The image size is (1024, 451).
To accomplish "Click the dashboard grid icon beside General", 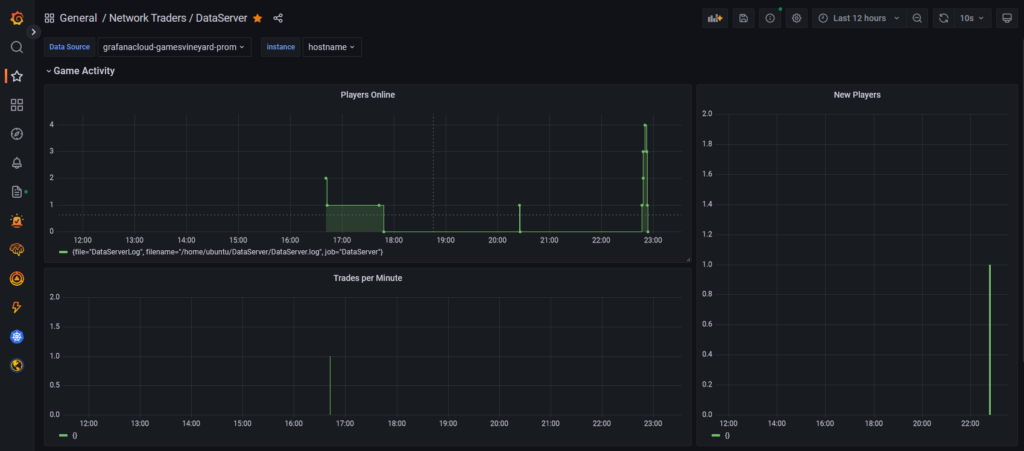I will [50, 18].
